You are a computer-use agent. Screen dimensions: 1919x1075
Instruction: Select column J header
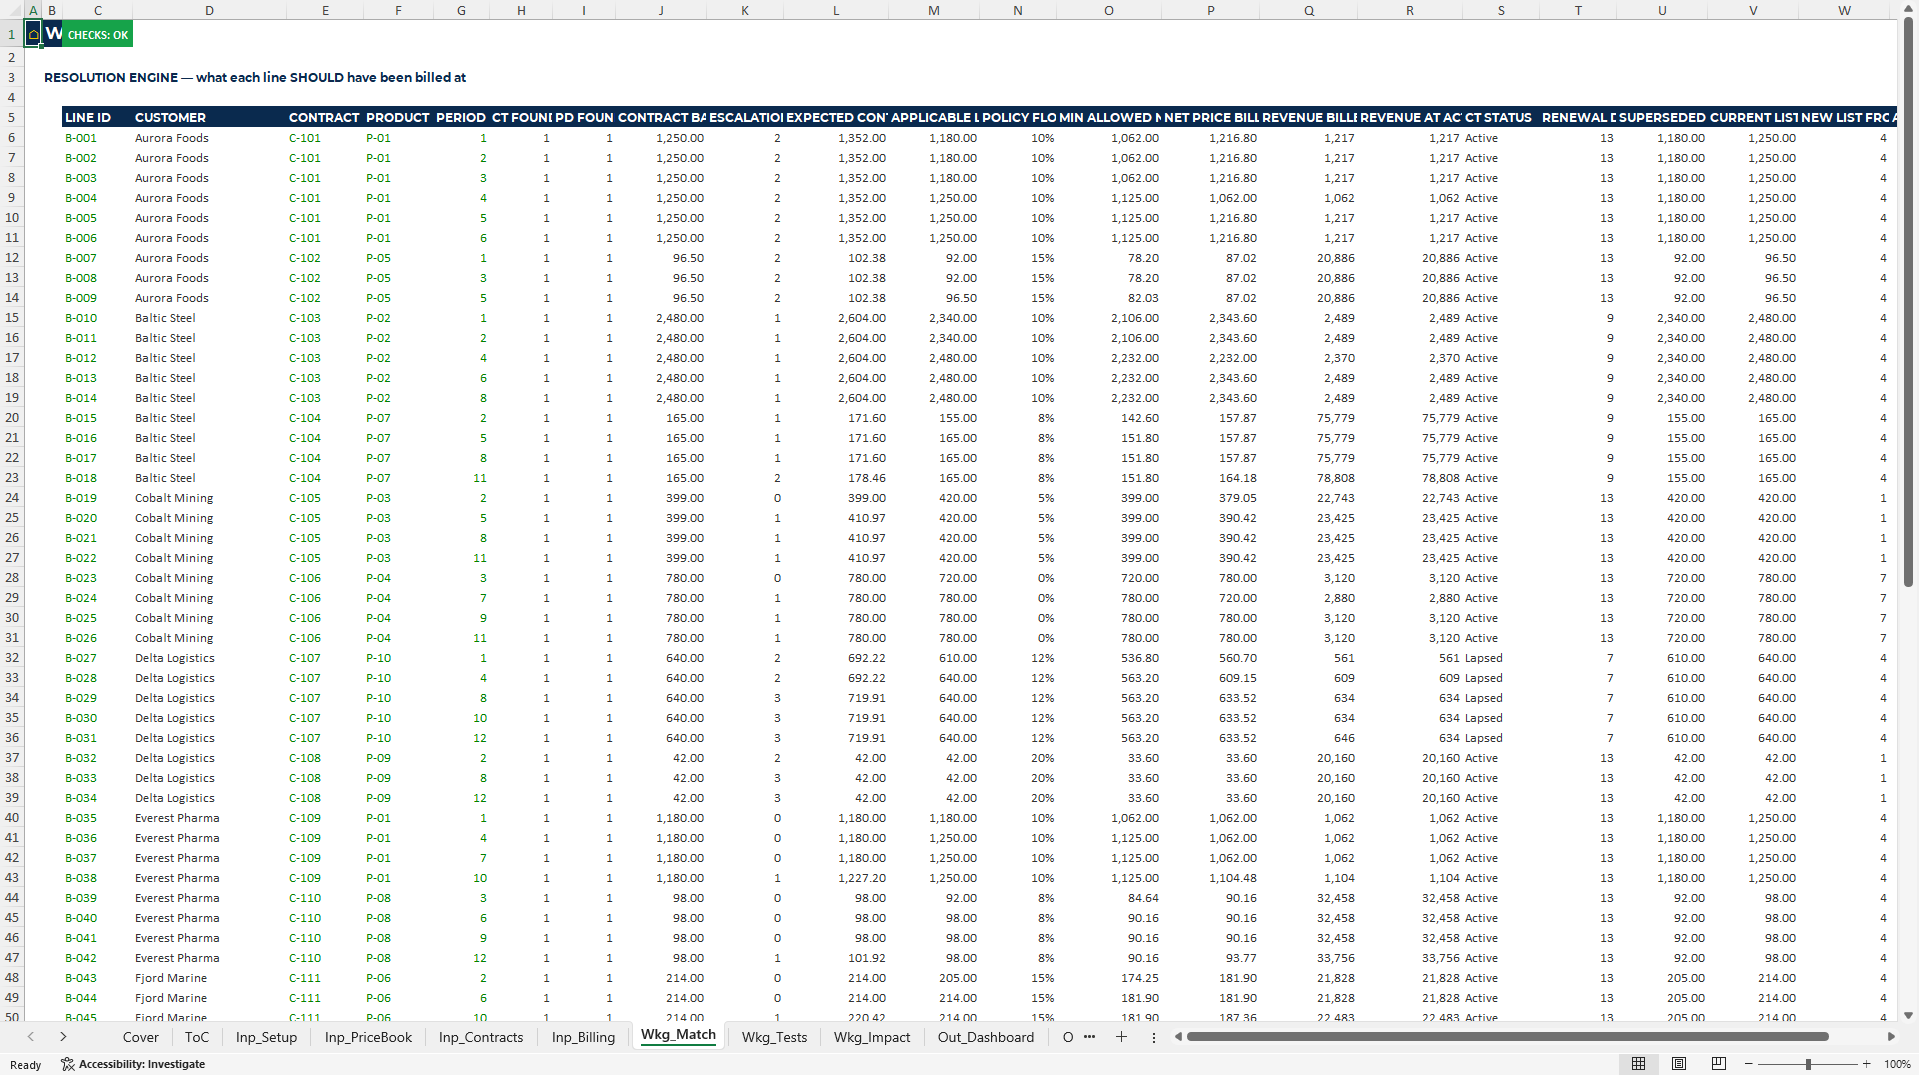(660, 10)
